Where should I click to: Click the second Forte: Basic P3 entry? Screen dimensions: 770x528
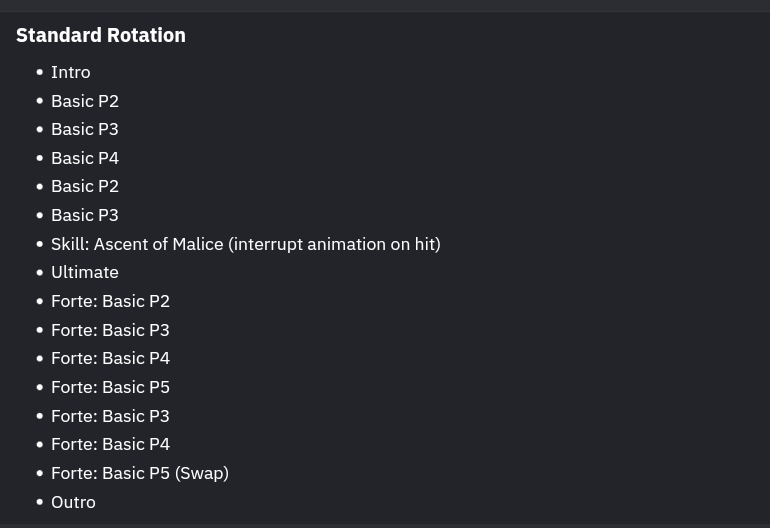coord(110,416)
